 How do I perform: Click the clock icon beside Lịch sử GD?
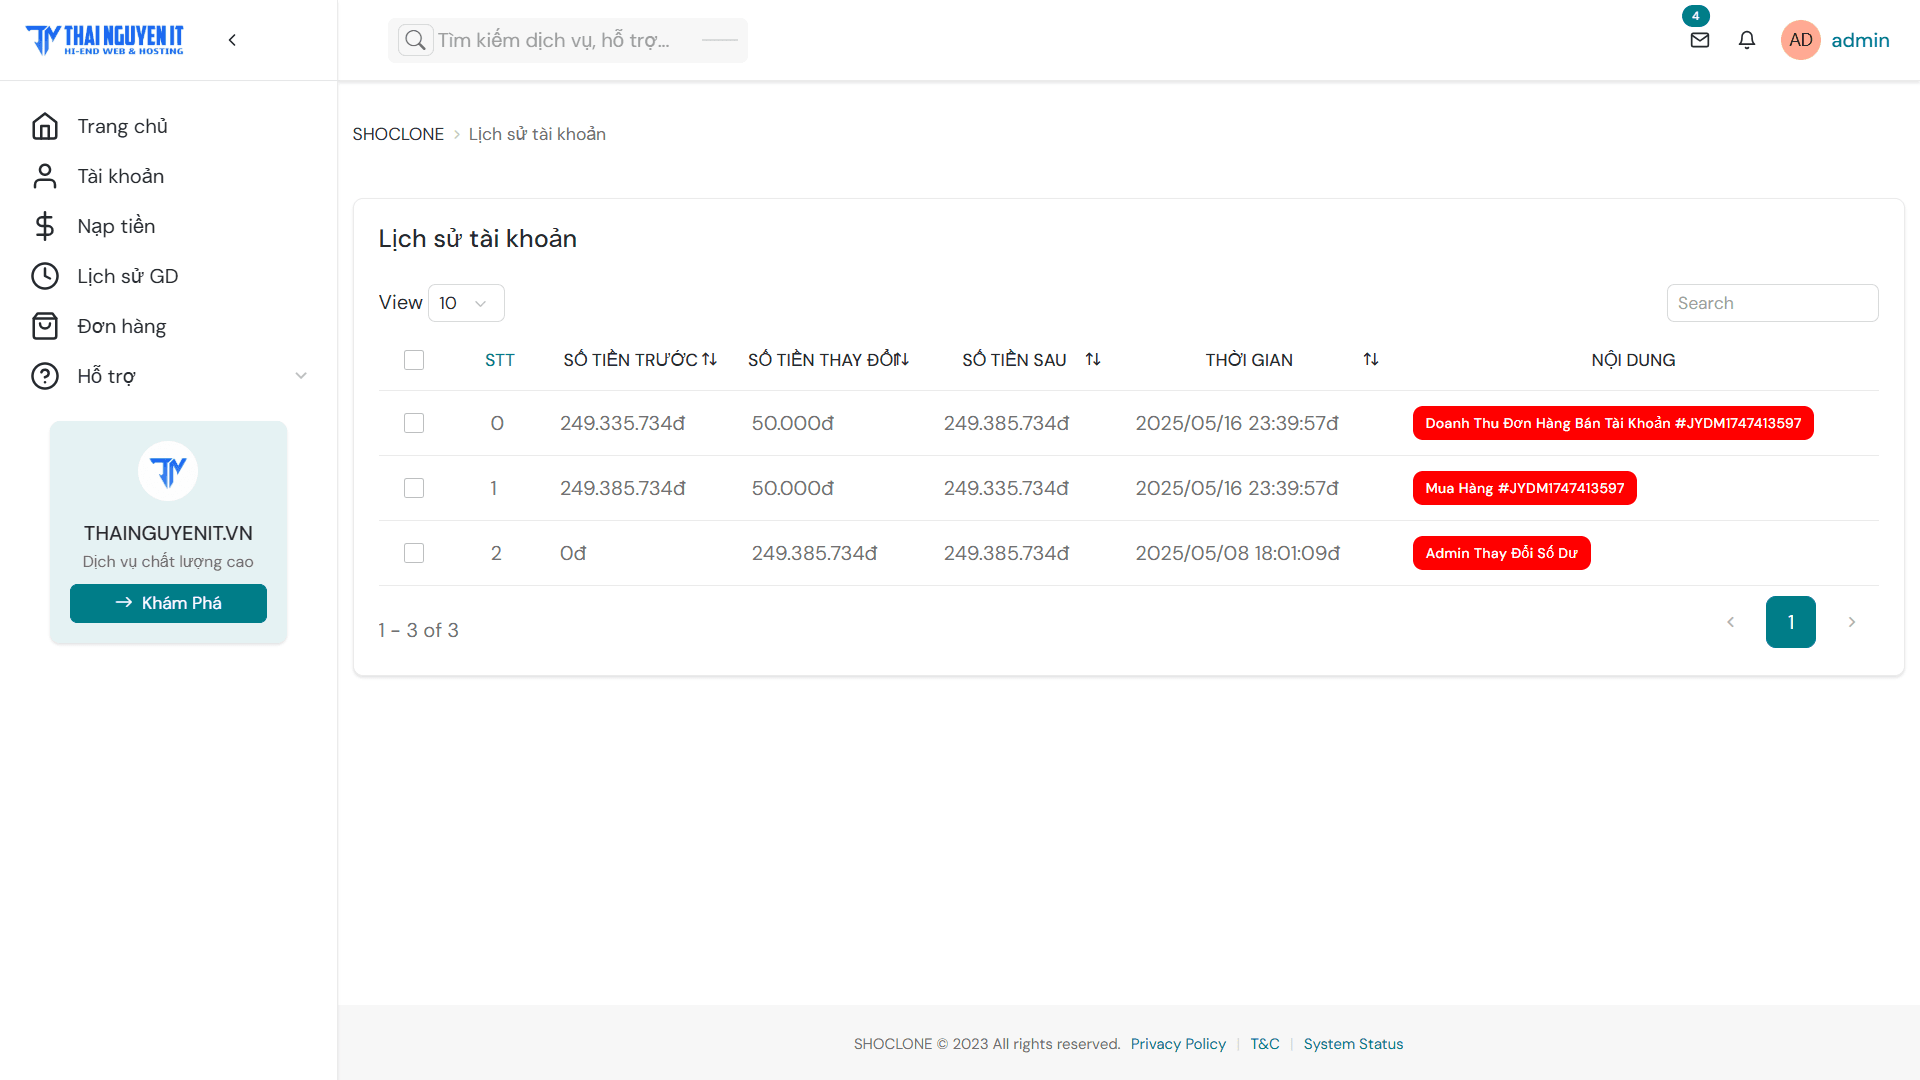tap(45, 276)
